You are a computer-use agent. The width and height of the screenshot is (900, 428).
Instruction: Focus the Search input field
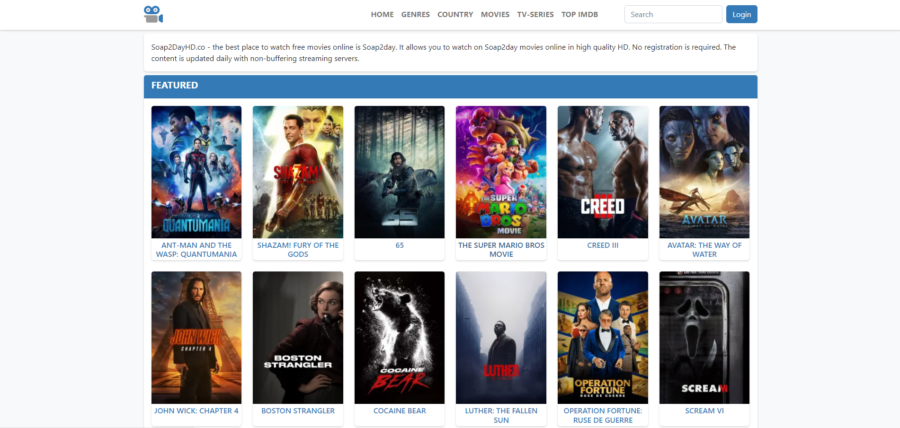point(673,14)
